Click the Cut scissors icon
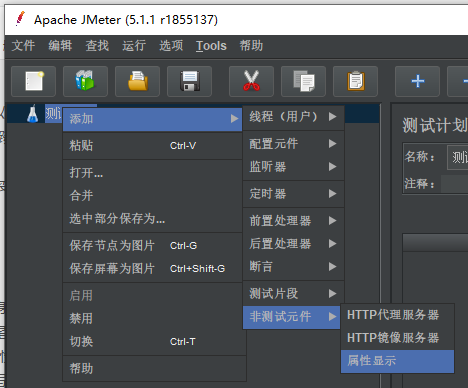 tap(251, 81)
